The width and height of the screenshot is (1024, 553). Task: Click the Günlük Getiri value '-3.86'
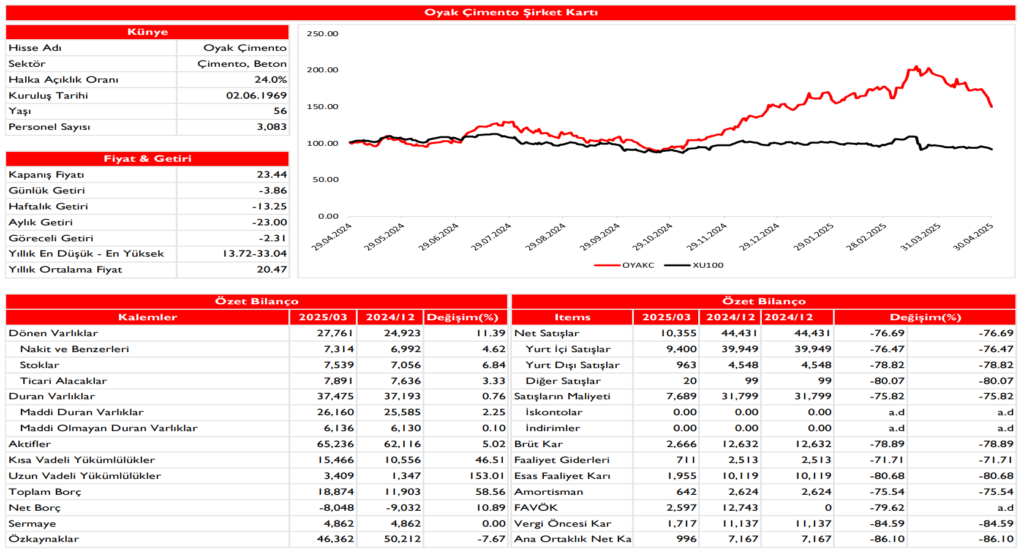click(272, 191)
